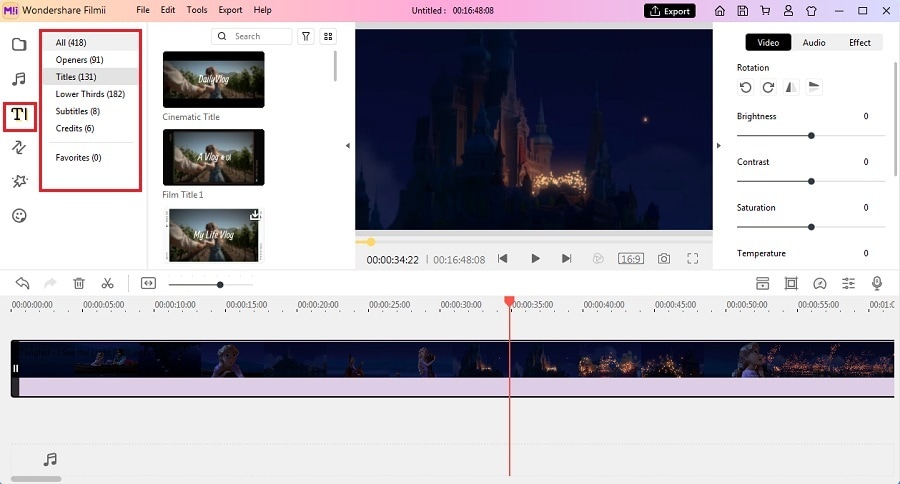Download the My Life Vlog title
The height and width of the screenshot is (484, 900).
coord(255,215)
